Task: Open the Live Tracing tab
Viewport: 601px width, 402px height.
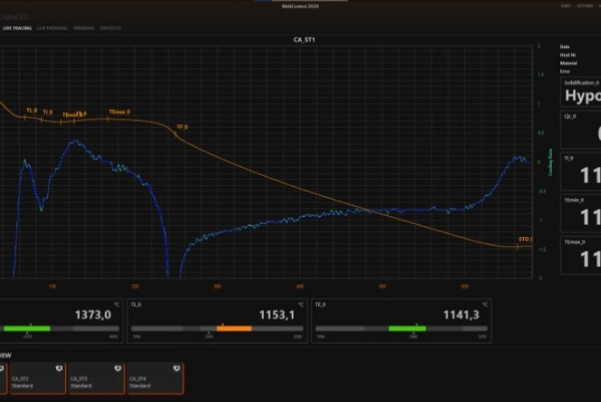Action: (17, 28)
